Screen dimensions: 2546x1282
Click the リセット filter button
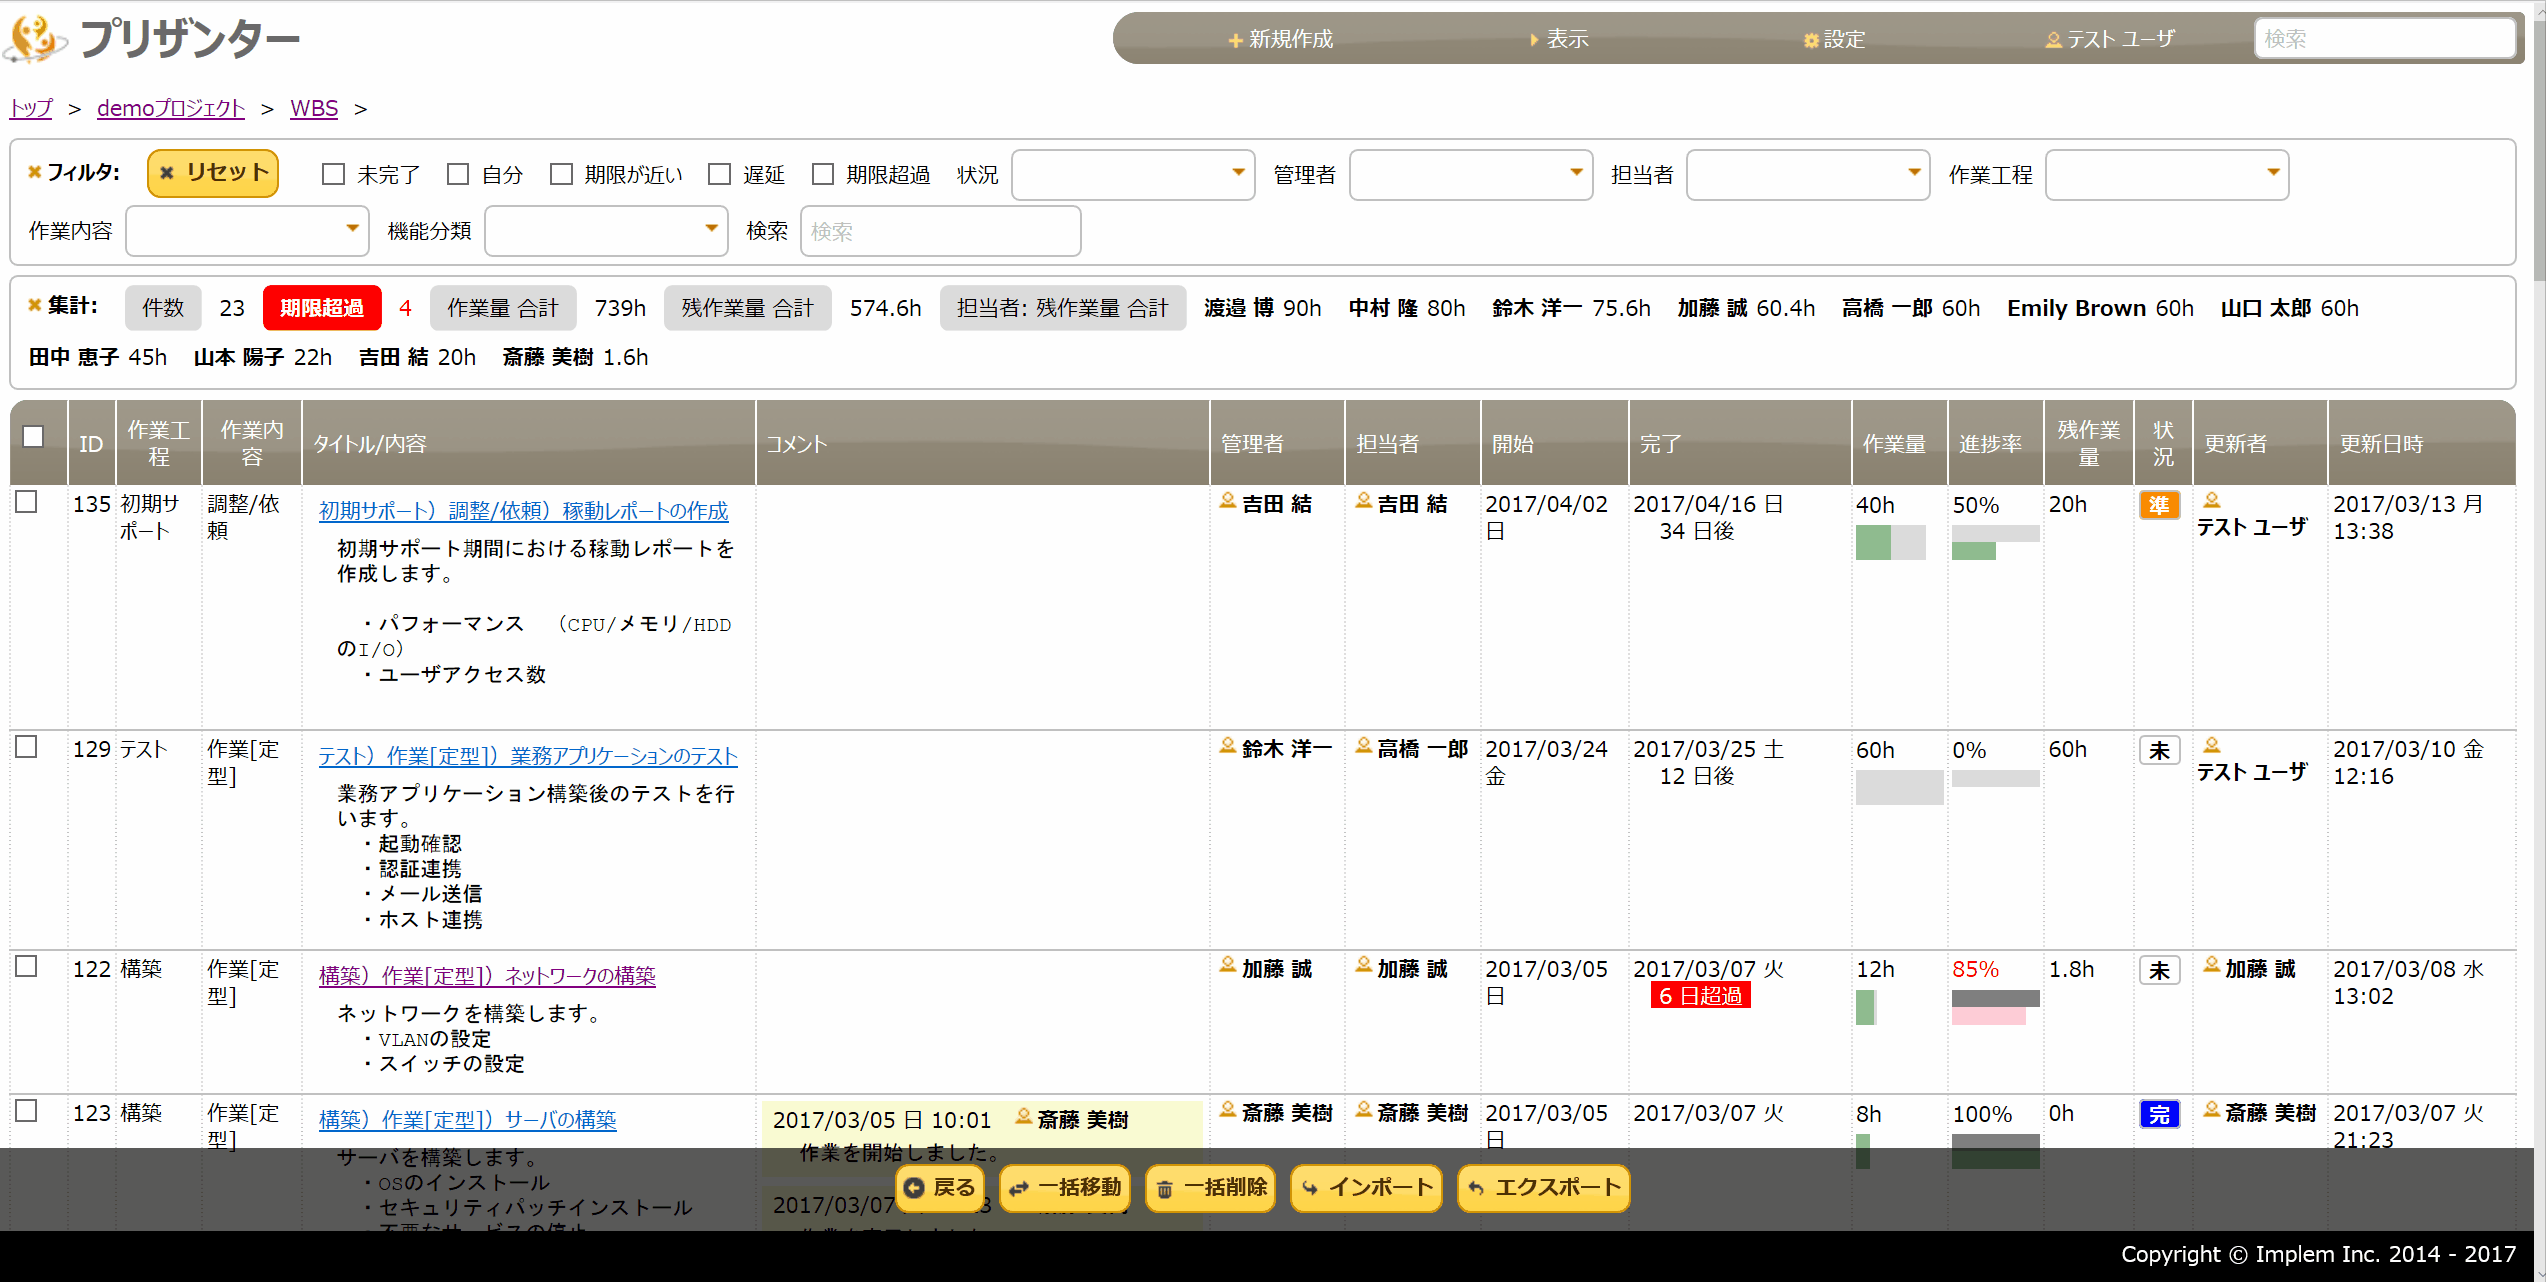[213, 173]
